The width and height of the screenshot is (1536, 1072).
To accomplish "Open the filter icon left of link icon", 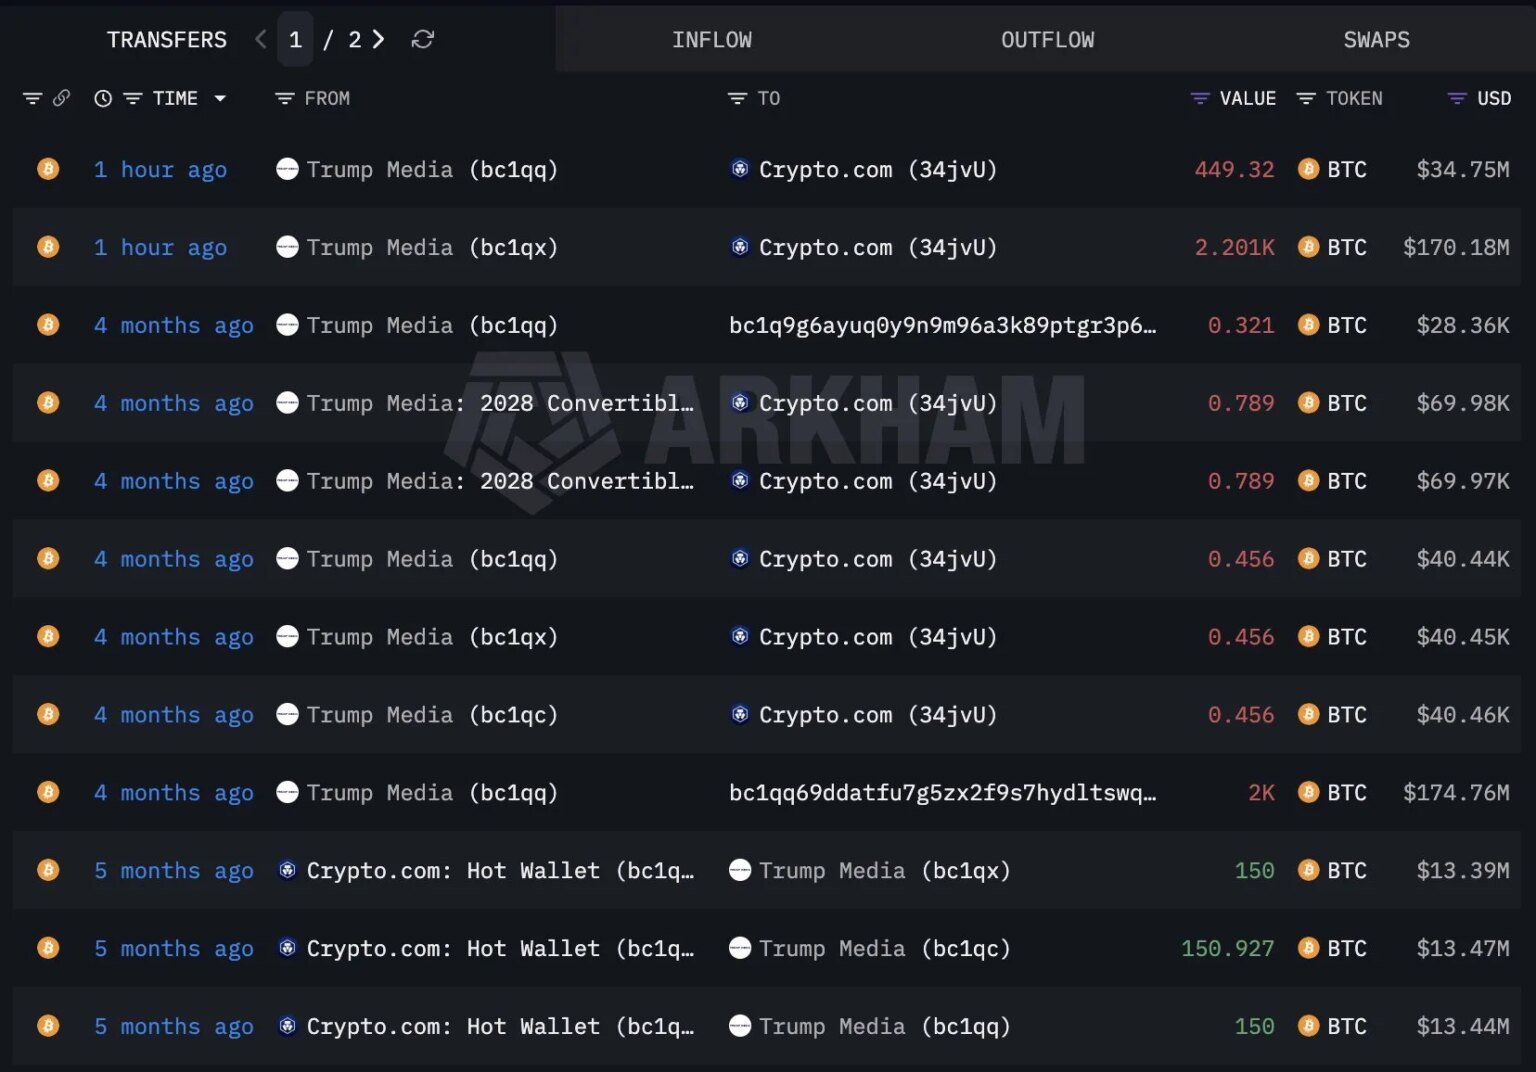I will 32,98.
